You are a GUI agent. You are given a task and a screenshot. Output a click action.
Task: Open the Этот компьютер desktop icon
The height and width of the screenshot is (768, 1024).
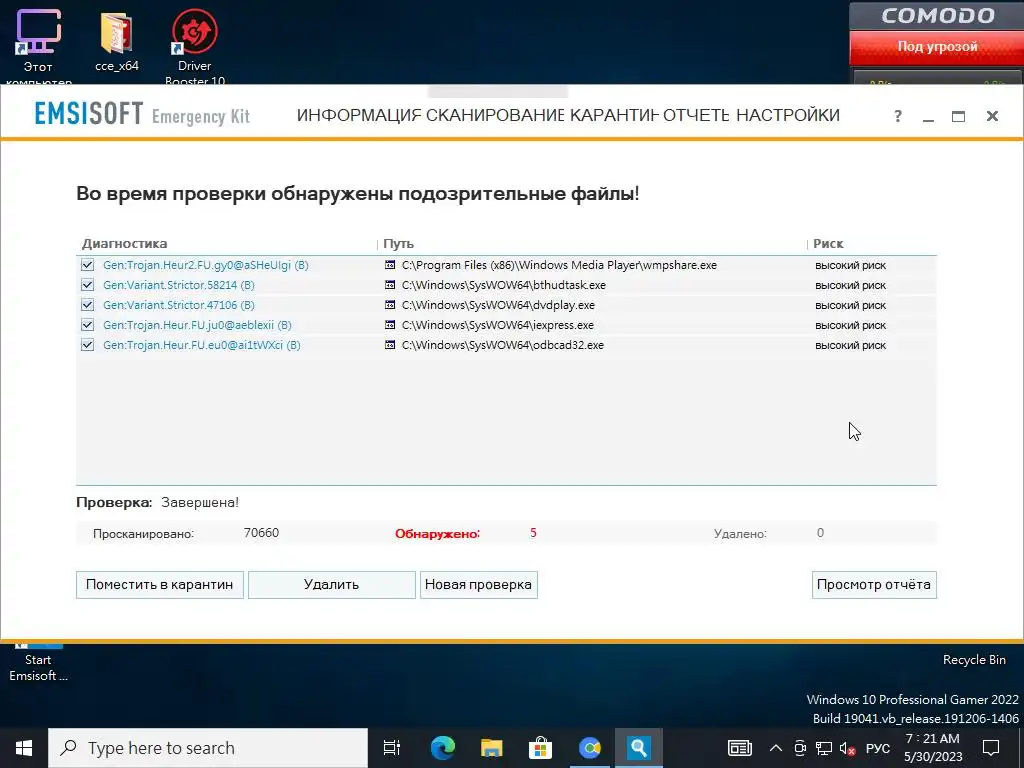38,46
